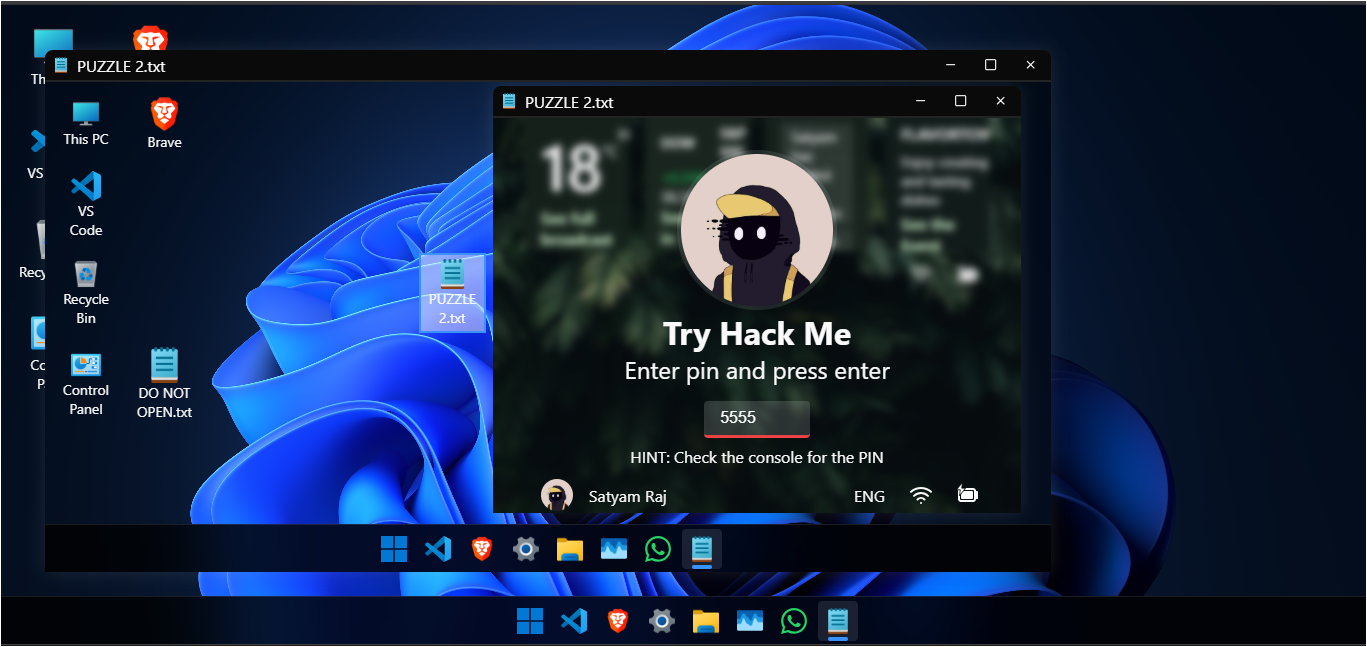The width and height of the screenshot is (1367, 647).
Task: Open Settings gear in the inner window taskbar
Action: pyautogui.click(x=526, y=549)
